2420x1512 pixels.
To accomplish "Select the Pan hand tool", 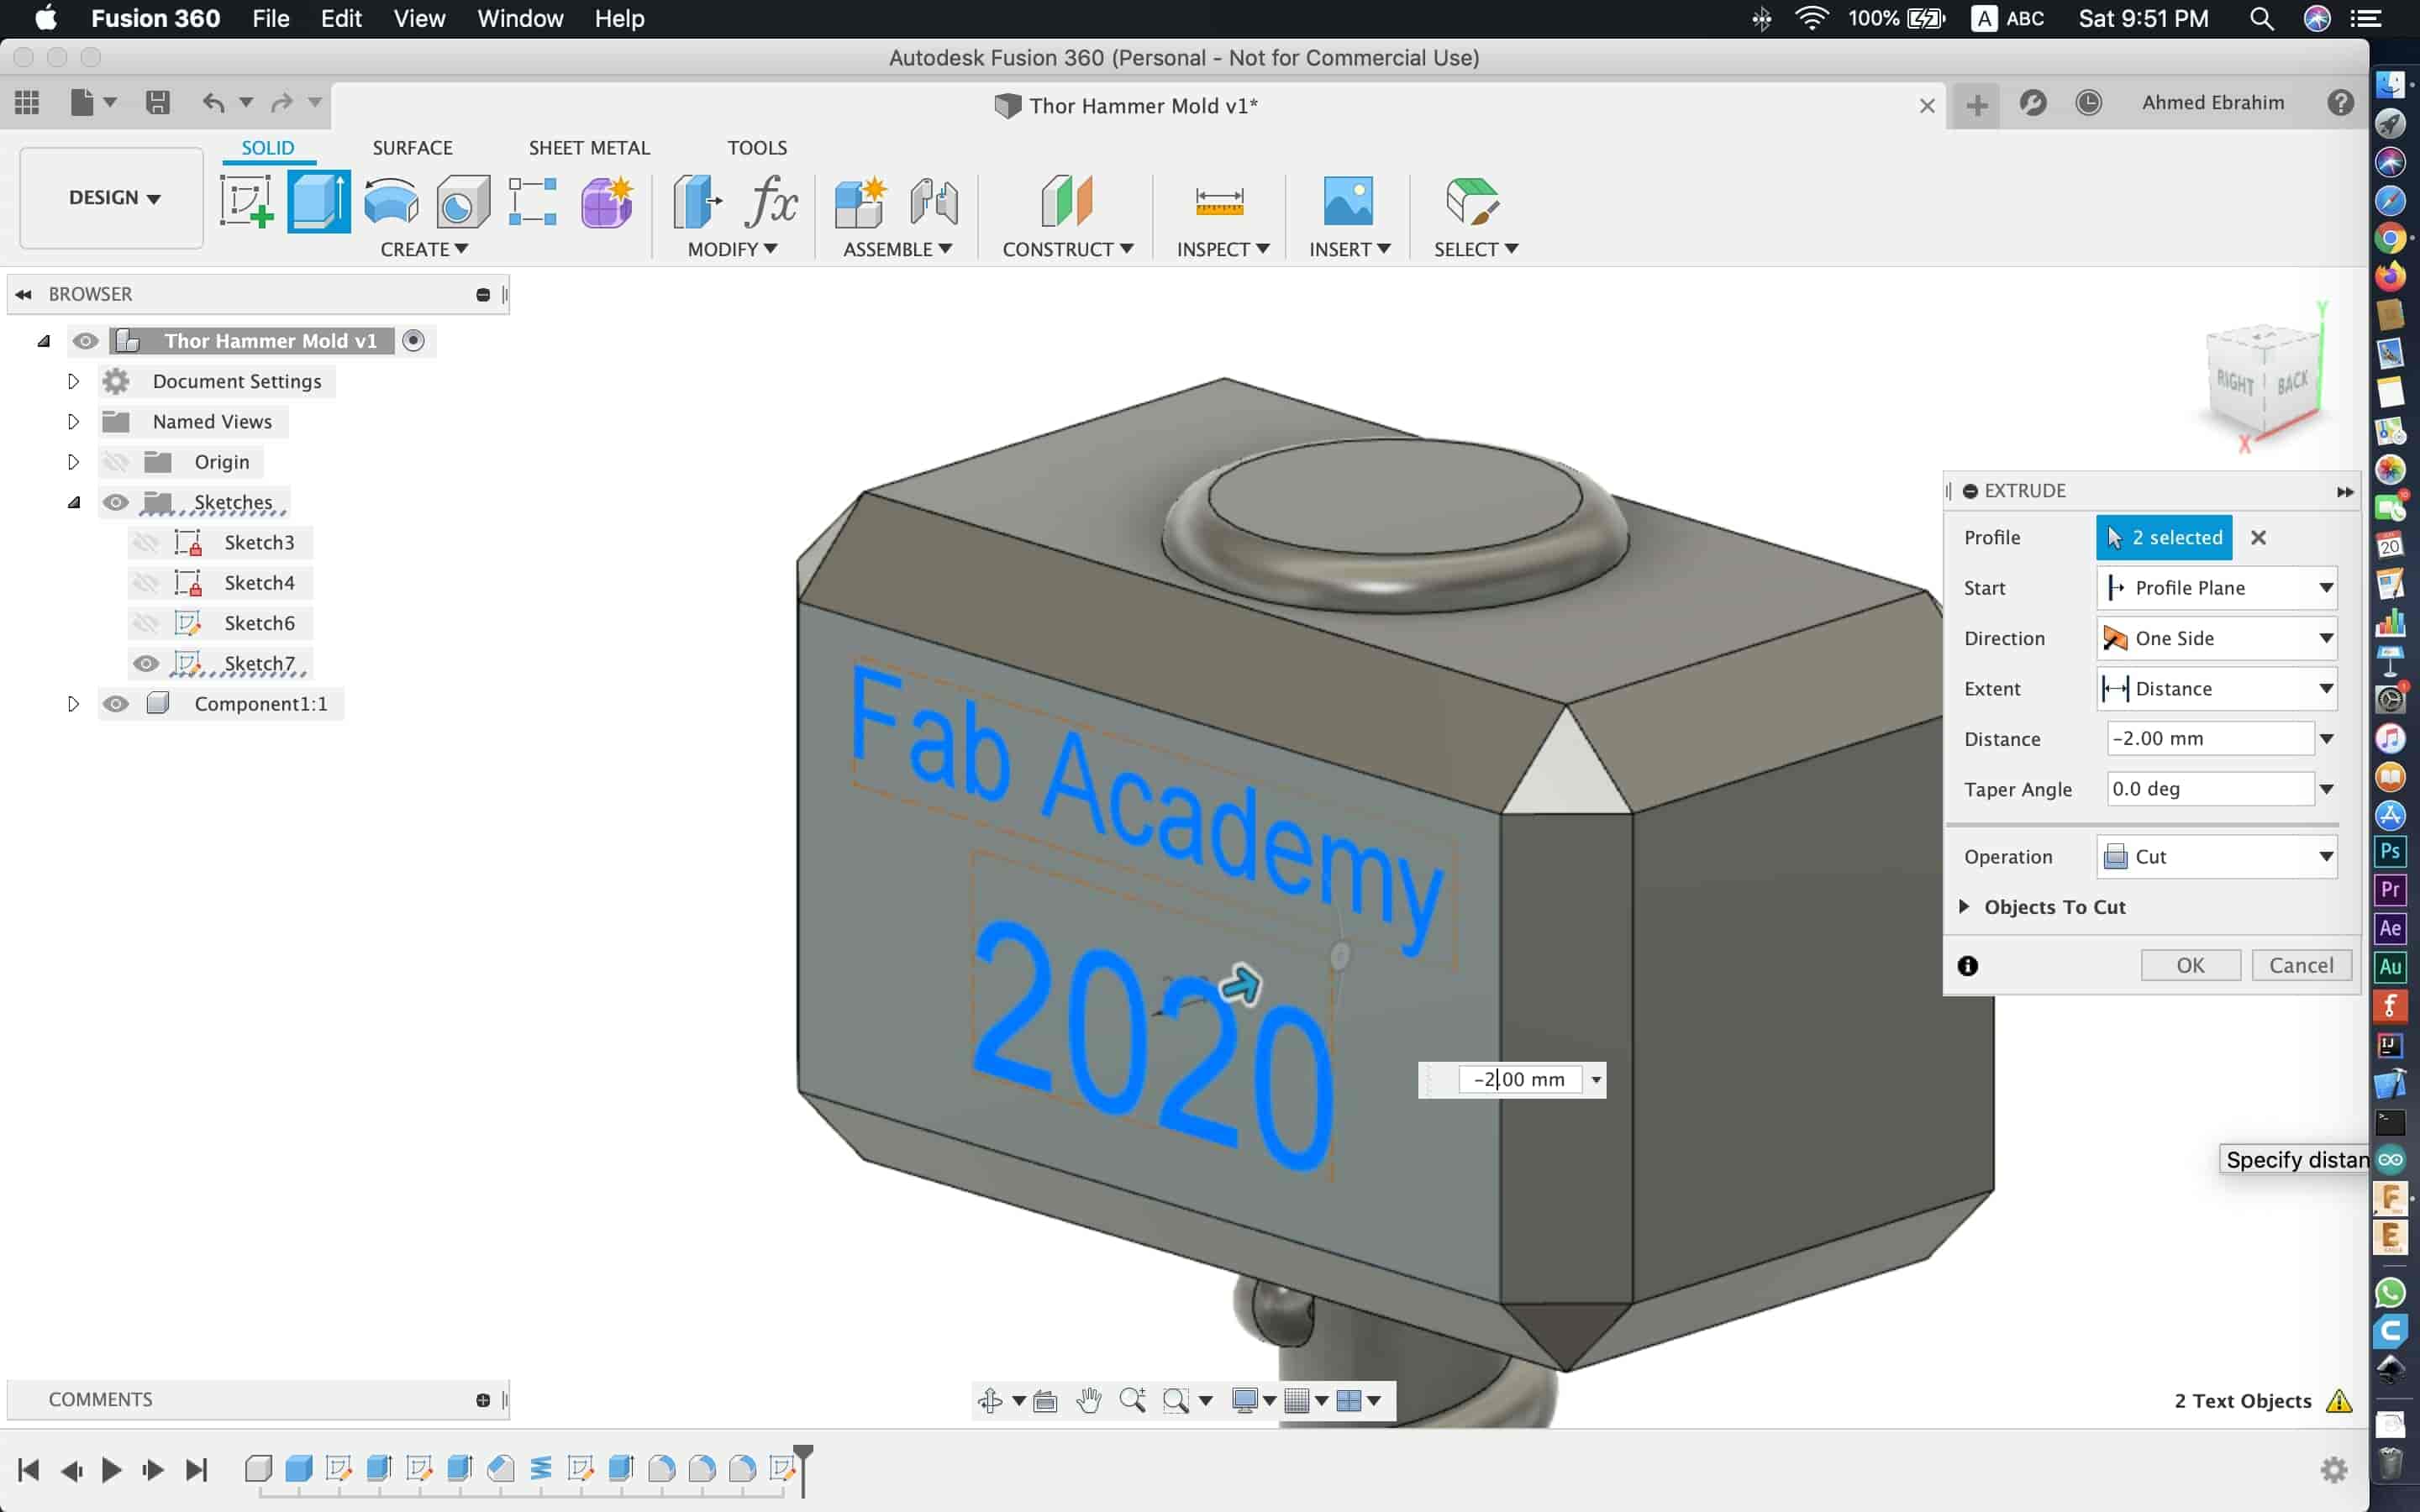I will [x=1088, y=1400].
